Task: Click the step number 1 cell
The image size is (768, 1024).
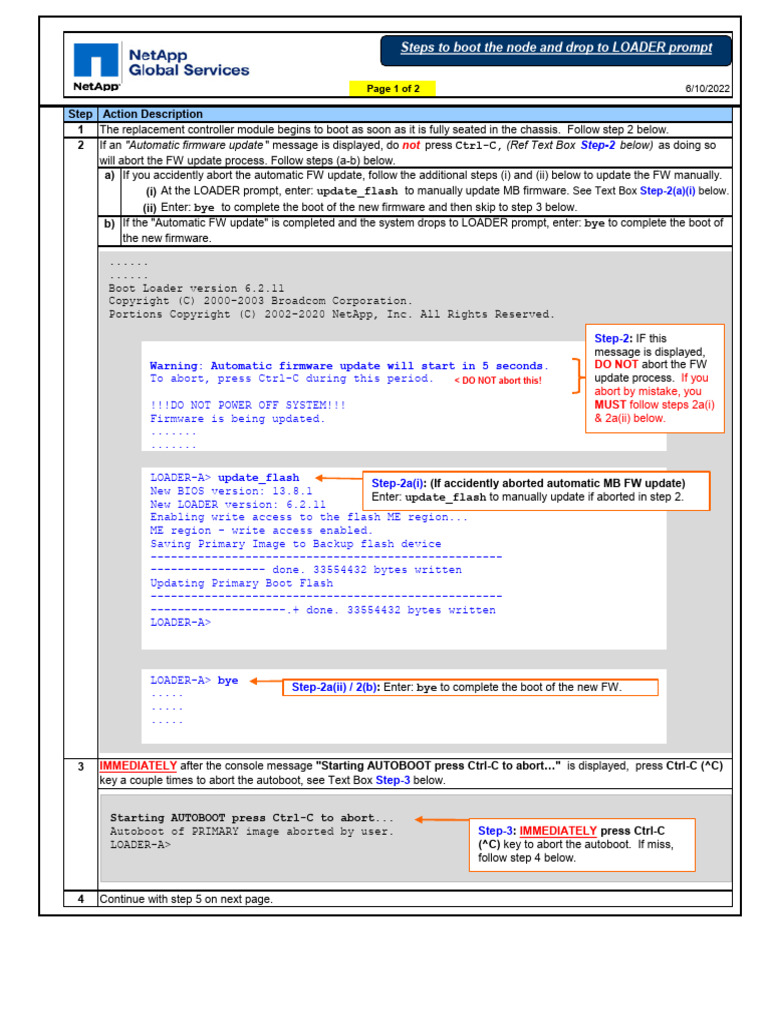Action: click(81, 130)
